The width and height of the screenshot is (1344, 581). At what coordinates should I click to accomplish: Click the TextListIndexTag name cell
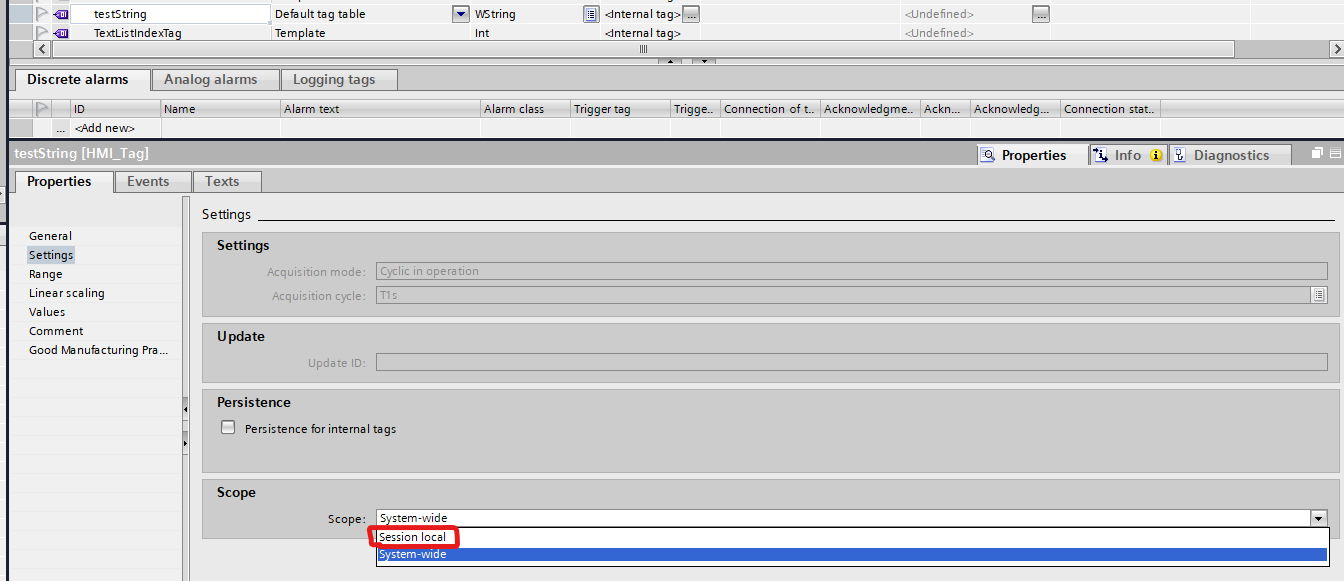coord(170,33)
